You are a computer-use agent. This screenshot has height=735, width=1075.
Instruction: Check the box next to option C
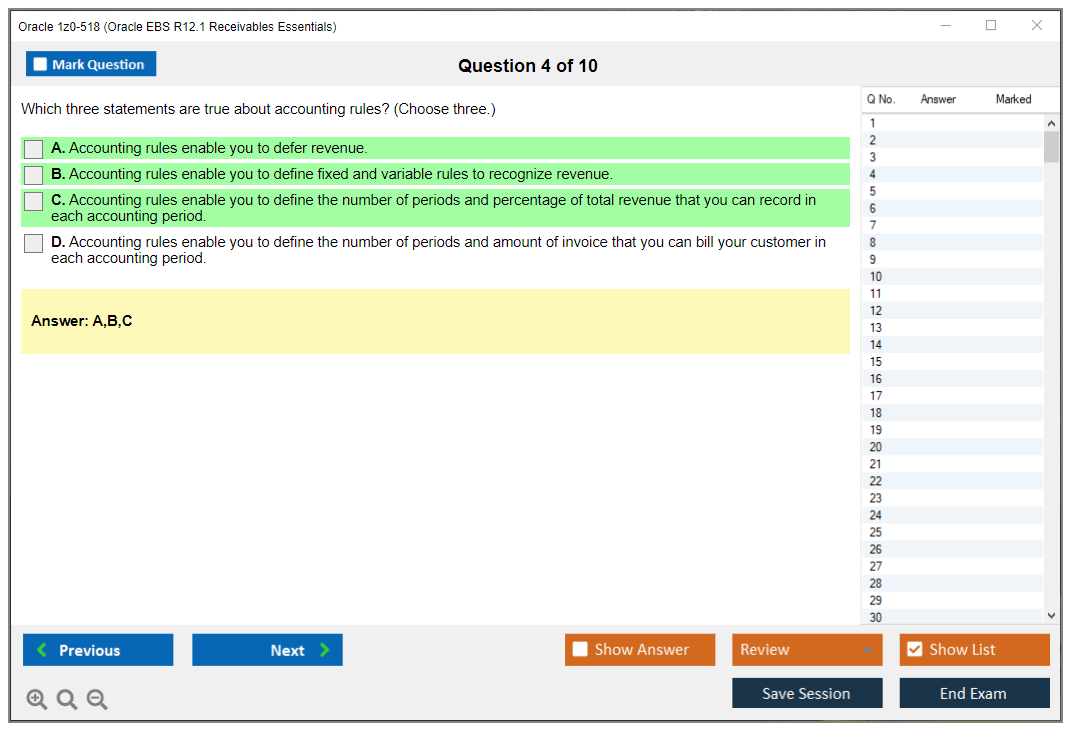pos(34,201)
